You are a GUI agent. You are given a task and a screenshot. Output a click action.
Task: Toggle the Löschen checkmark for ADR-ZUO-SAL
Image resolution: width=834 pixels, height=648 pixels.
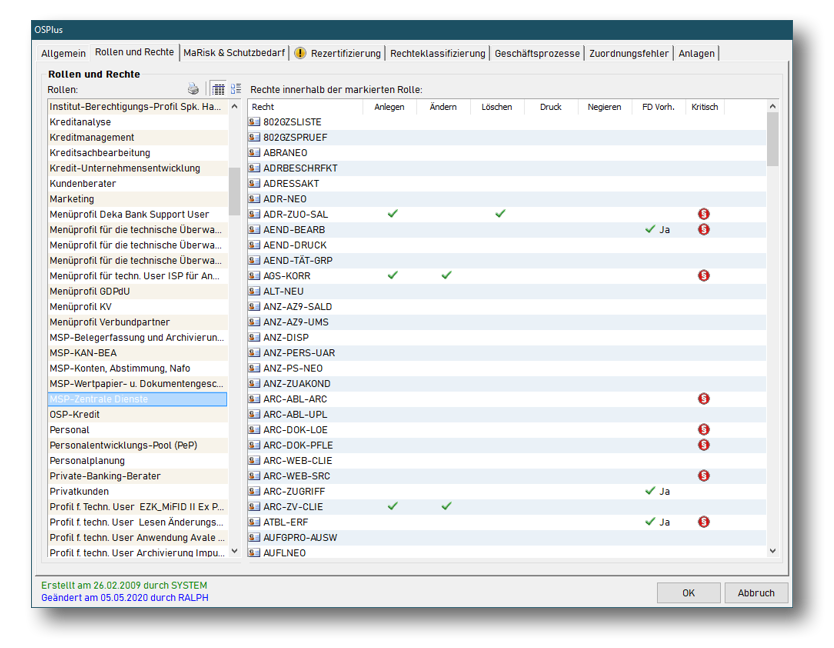tap(500, 214)
